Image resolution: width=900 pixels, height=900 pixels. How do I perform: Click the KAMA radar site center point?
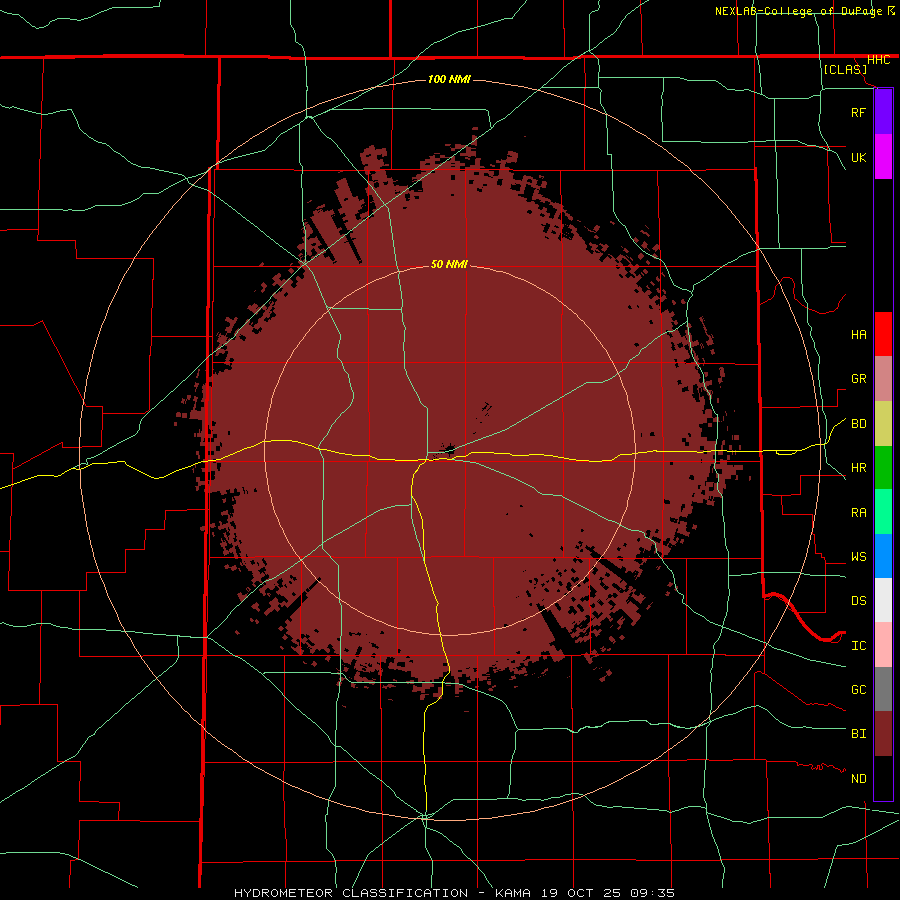[449, 449]
